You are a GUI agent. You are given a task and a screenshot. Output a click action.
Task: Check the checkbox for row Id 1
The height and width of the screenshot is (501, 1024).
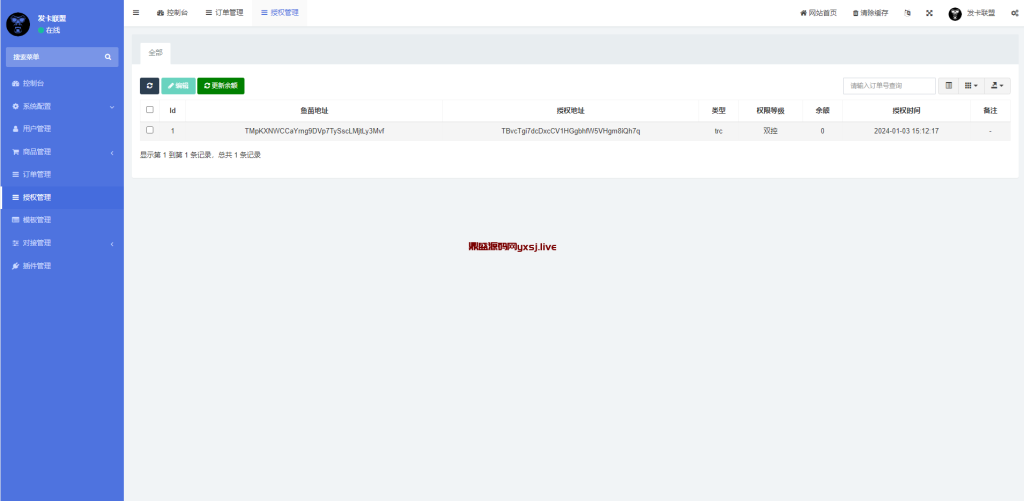150,130
